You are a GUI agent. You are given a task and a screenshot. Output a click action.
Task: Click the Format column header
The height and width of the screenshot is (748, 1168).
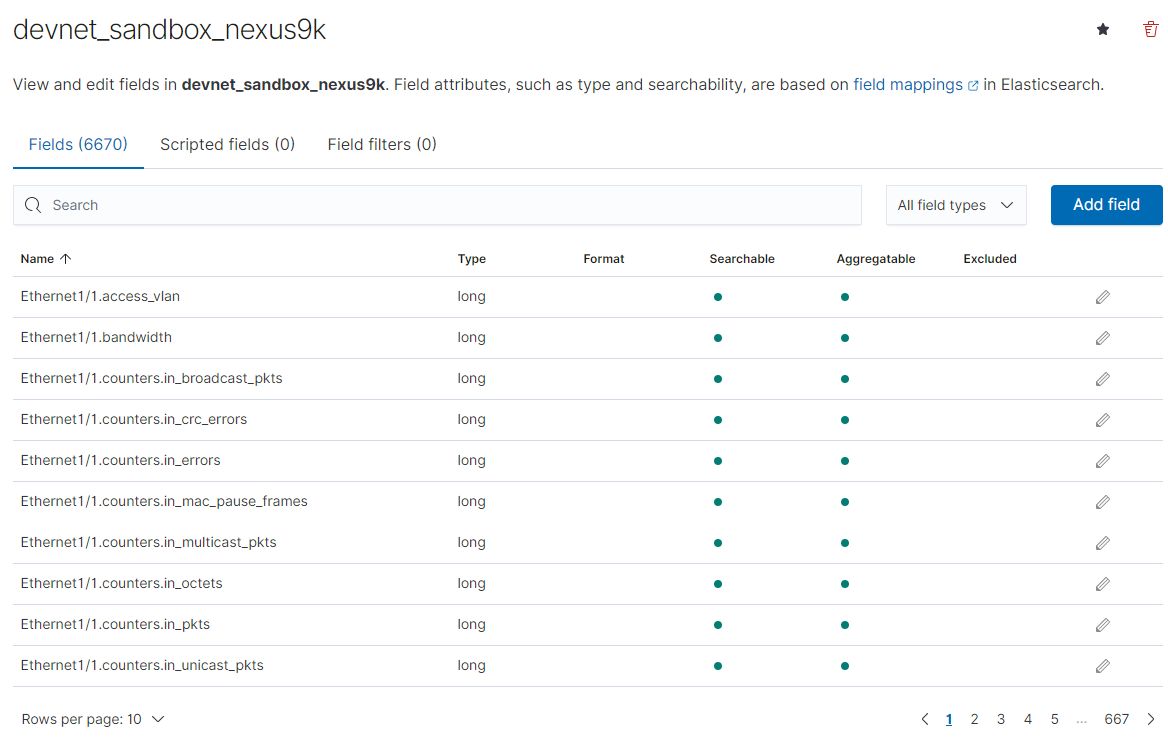(x=603, y=259)
